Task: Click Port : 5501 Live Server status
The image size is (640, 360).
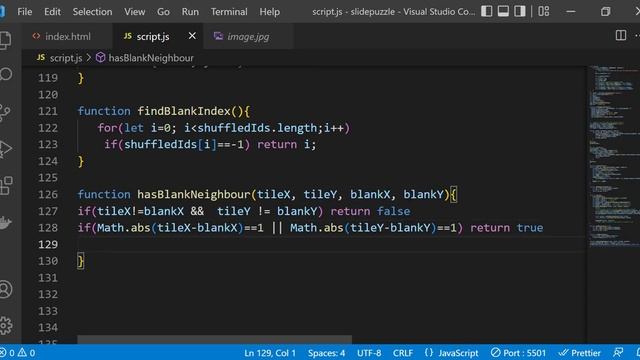Action: point(518,353)
